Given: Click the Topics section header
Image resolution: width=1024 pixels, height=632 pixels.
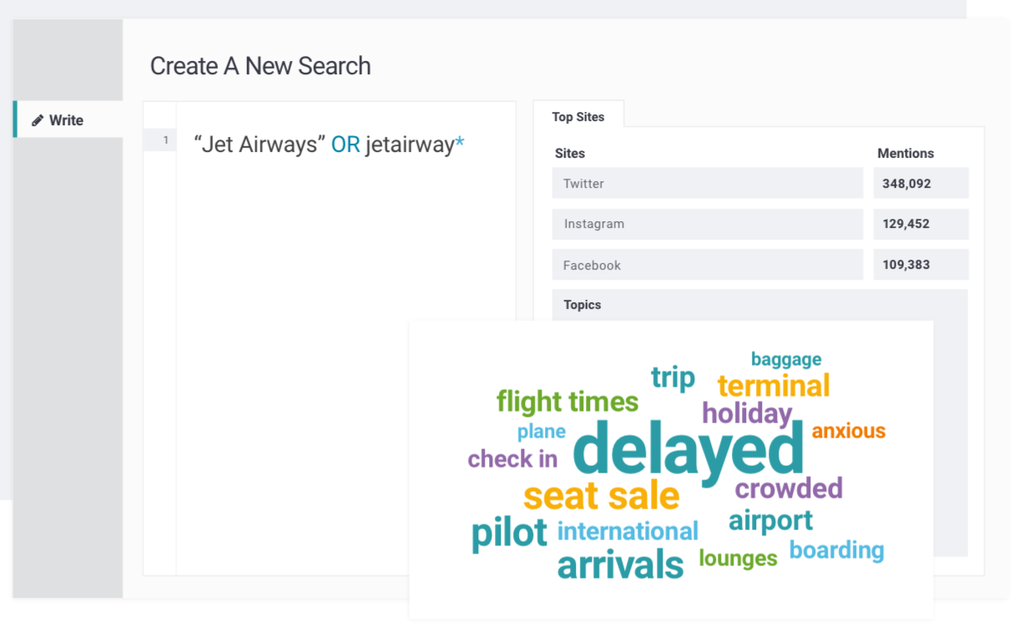Looking at the screenshot, I should [x=582, y=305].
